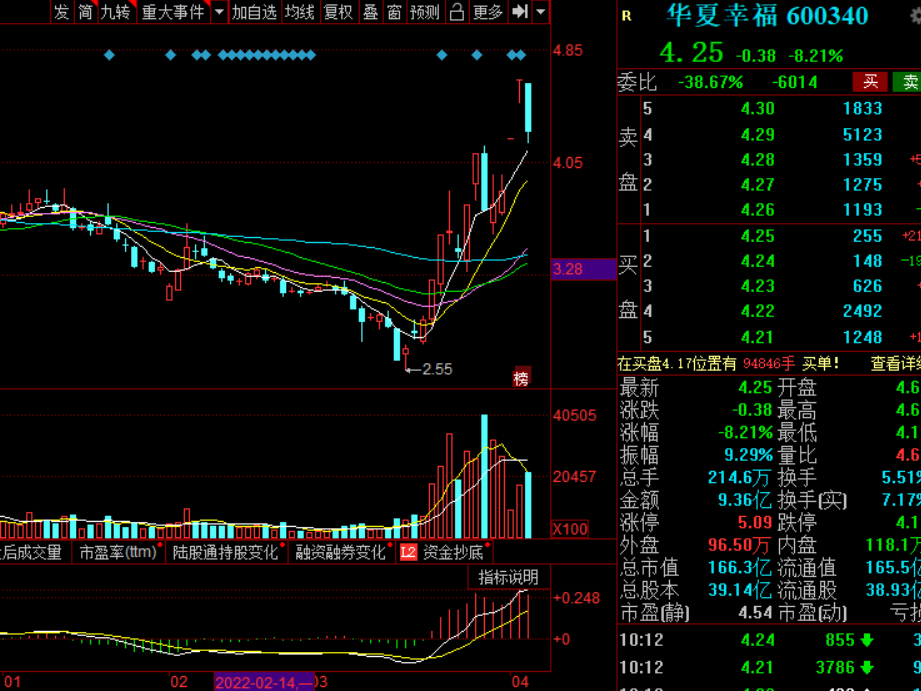
Task: Open the 重大事件 toolbar item
Action: point(173,12)
